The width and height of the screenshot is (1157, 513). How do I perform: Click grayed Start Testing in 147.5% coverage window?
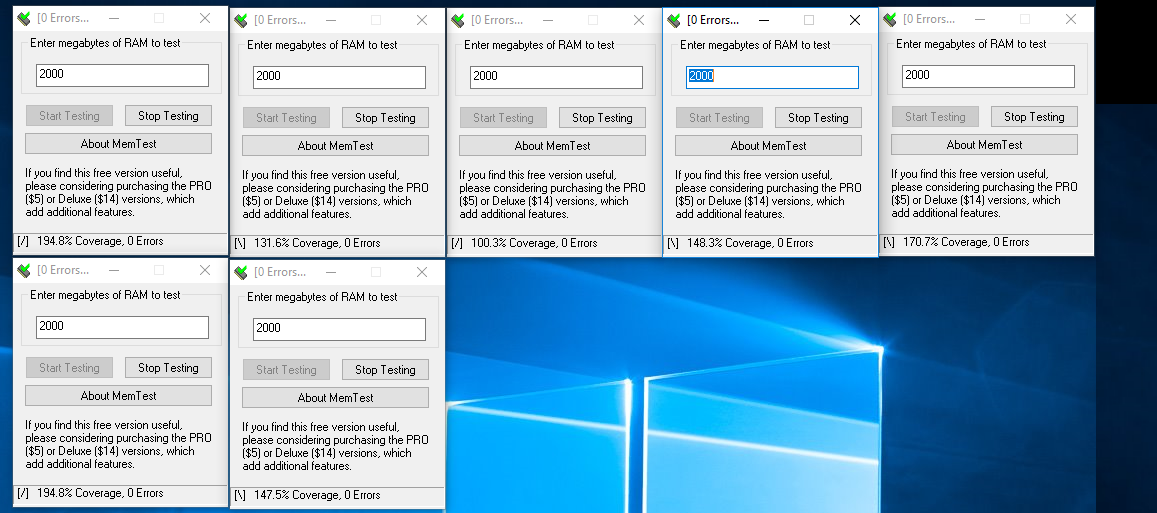(286, 370)
